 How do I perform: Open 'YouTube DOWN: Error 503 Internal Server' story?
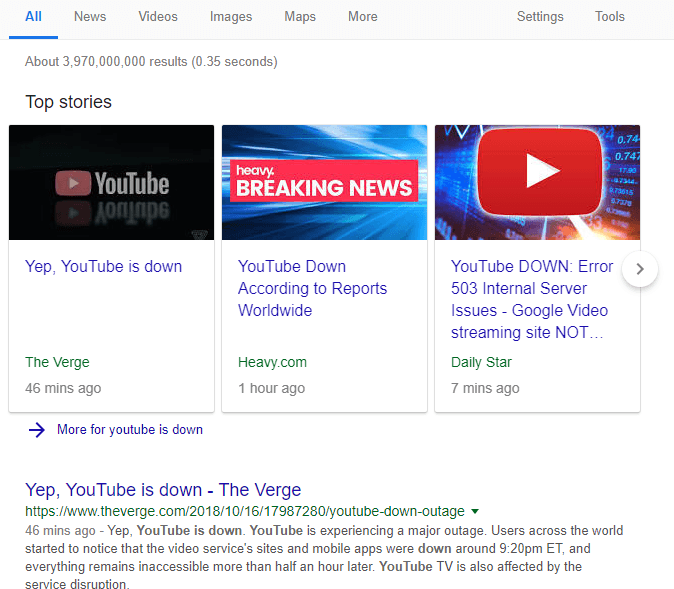532,300
